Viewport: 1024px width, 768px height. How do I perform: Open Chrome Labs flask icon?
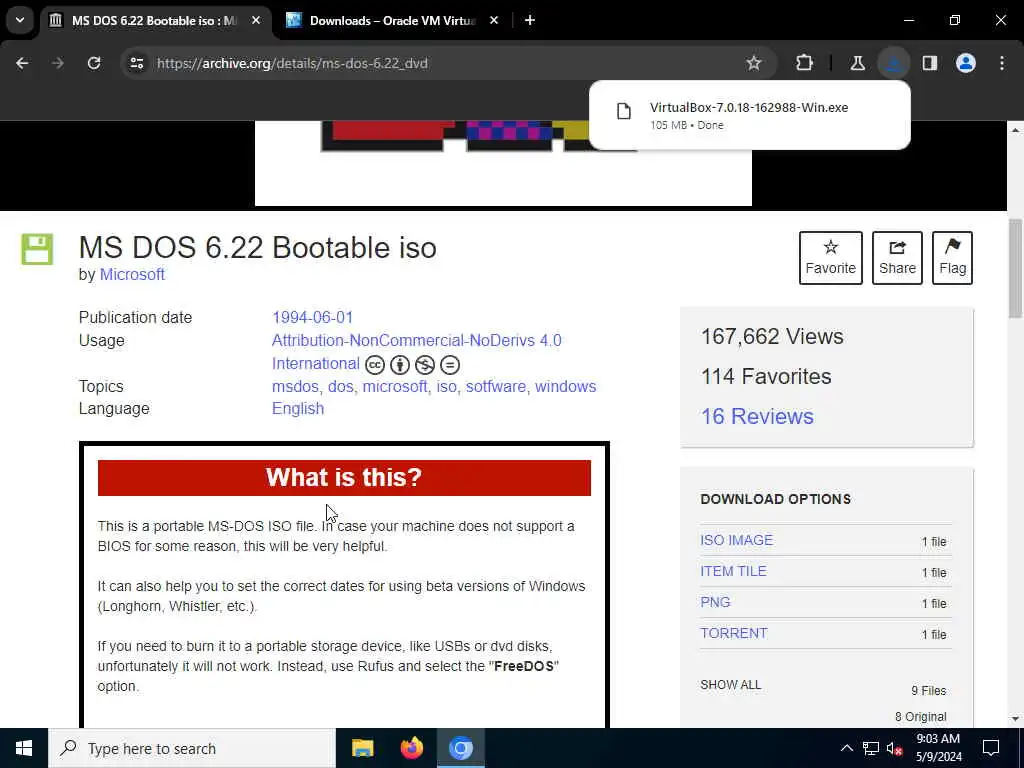point(857,63)
